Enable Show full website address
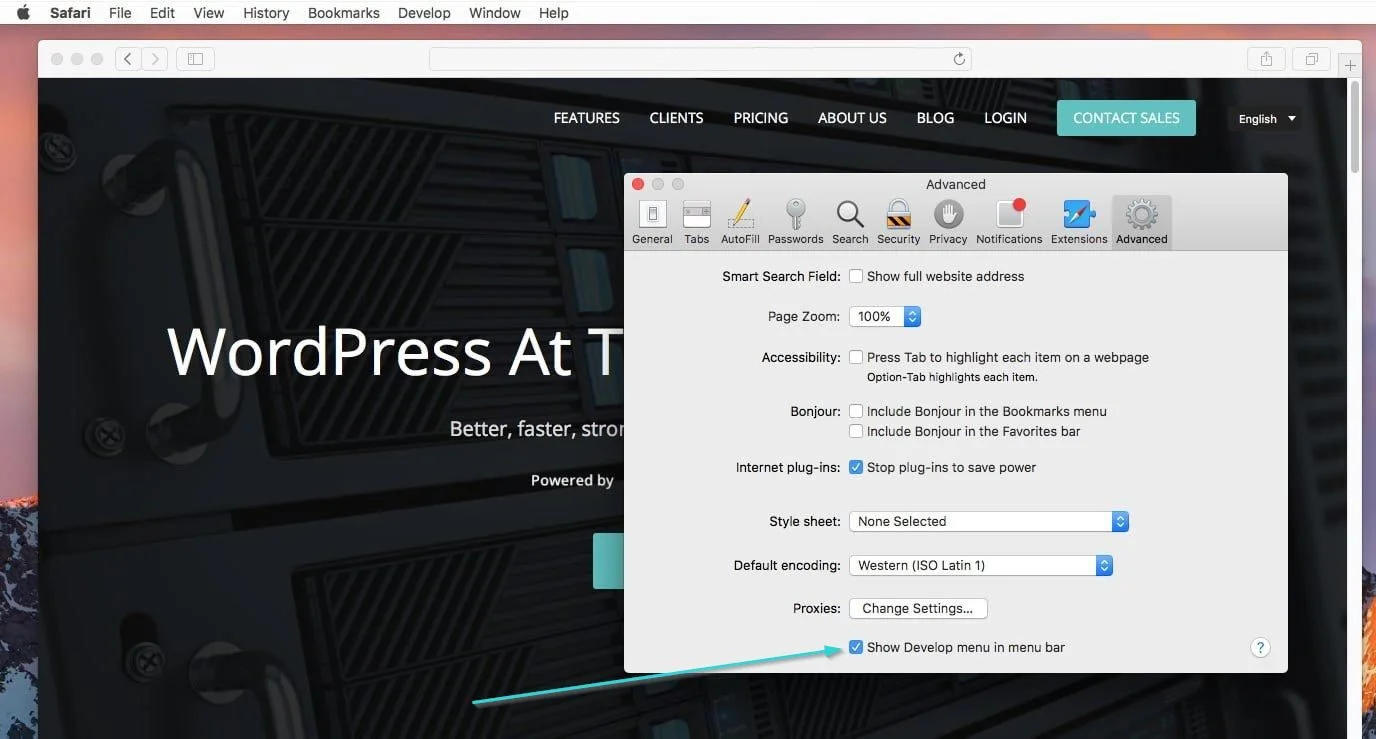Image resolution: width=1376 pixels, height=739 pixels. click(x=856, y=276)
